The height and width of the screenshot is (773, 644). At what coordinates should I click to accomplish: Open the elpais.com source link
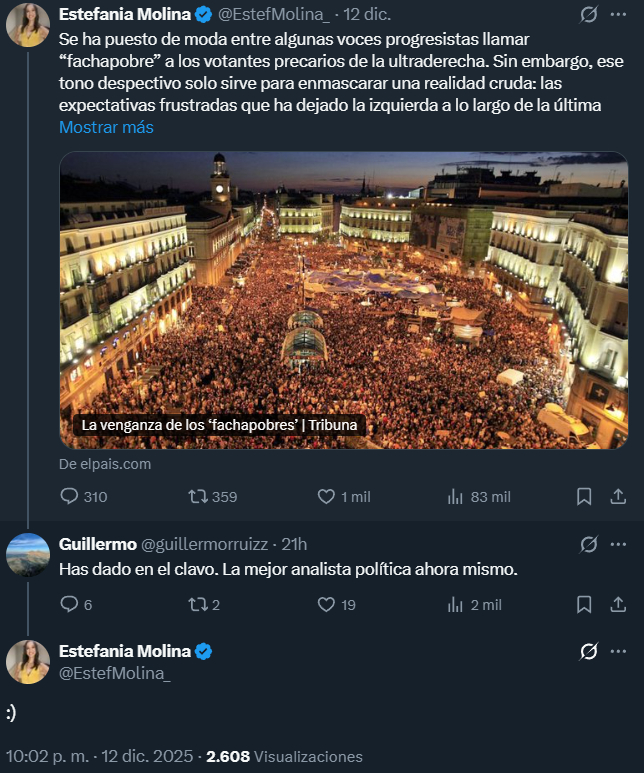click(x=104, y=464)
